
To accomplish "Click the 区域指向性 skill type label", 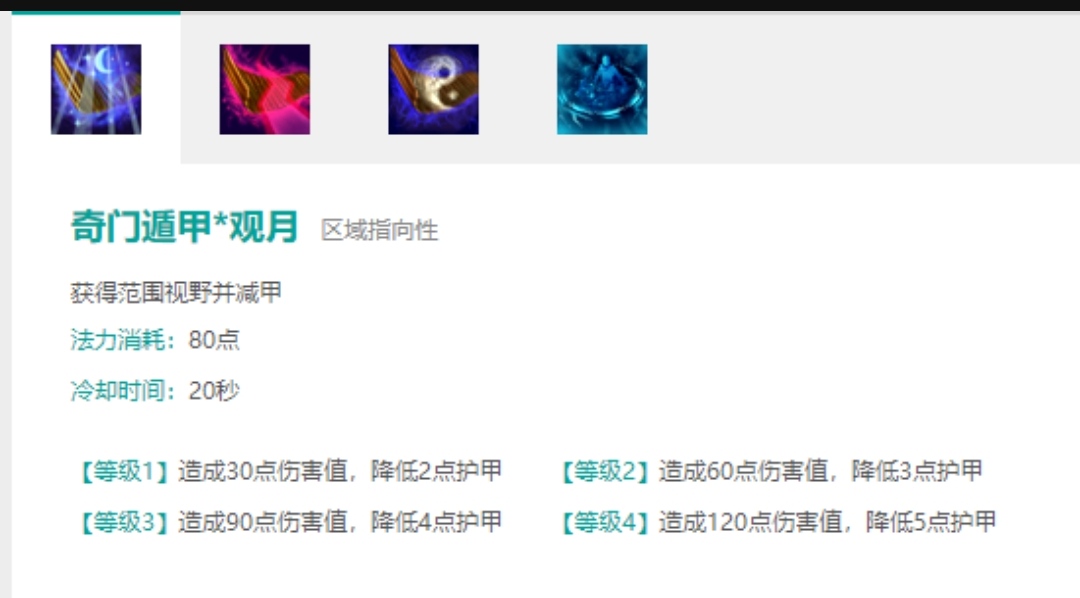I will pos(380,230).
